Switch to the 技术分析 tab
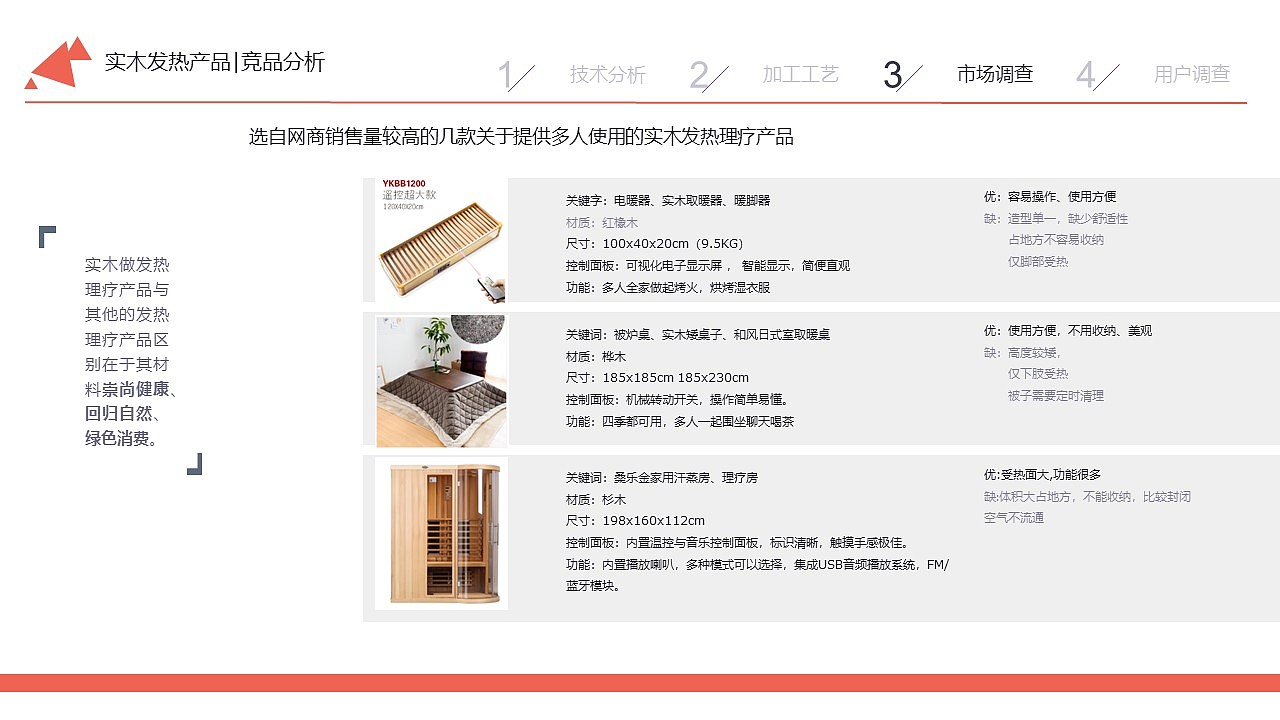The height and width of the screenshot is (720, 1280). [606, 72]
